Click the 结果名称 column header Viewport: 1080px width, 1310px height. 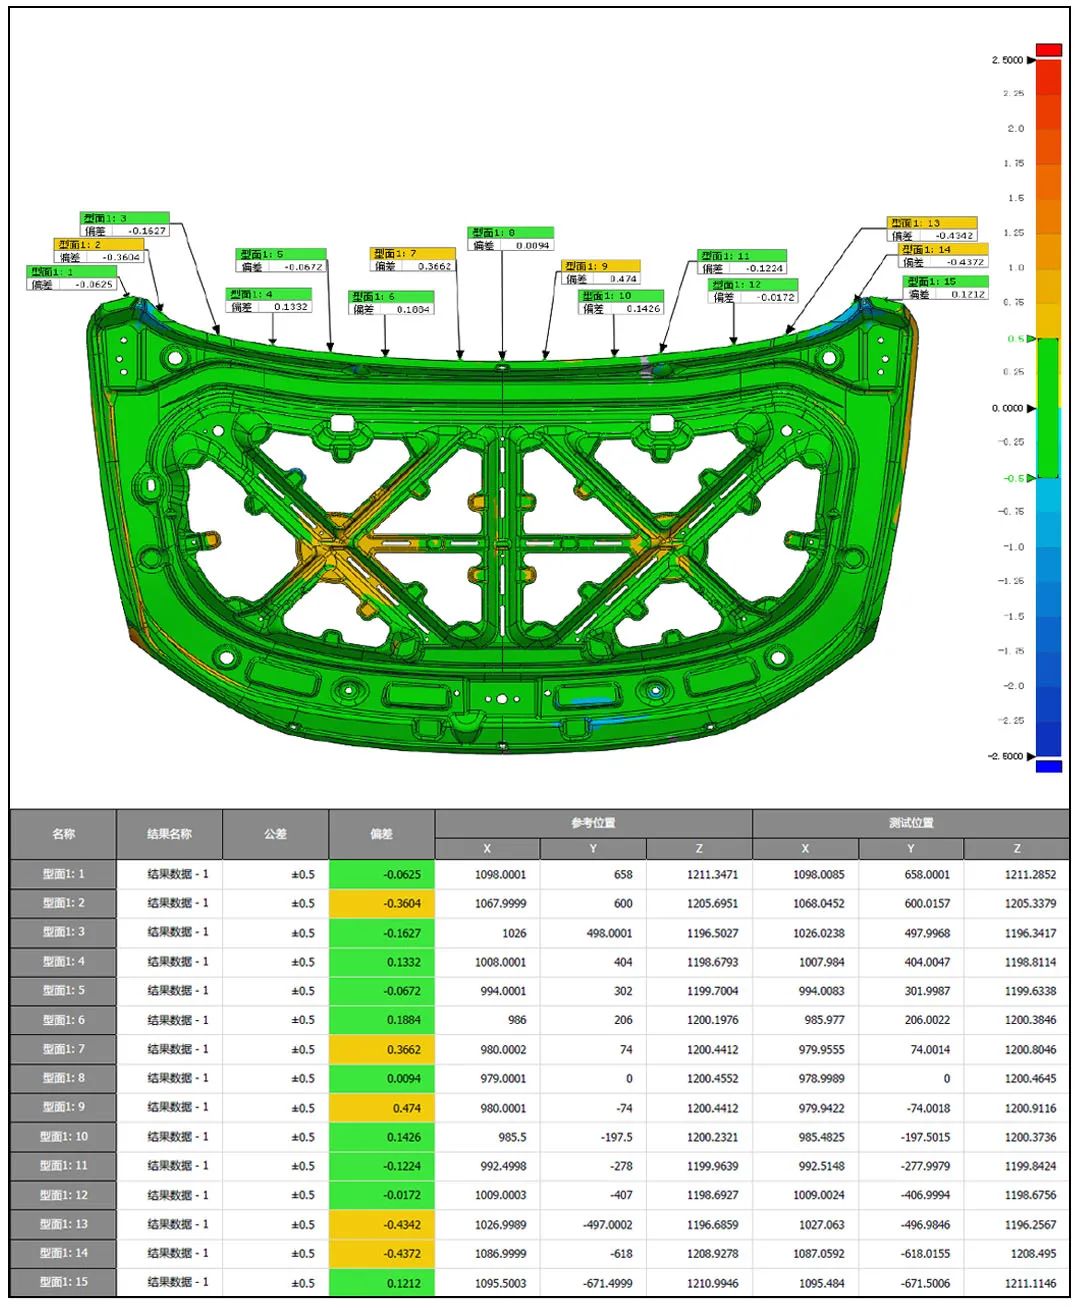pos(170,834)
